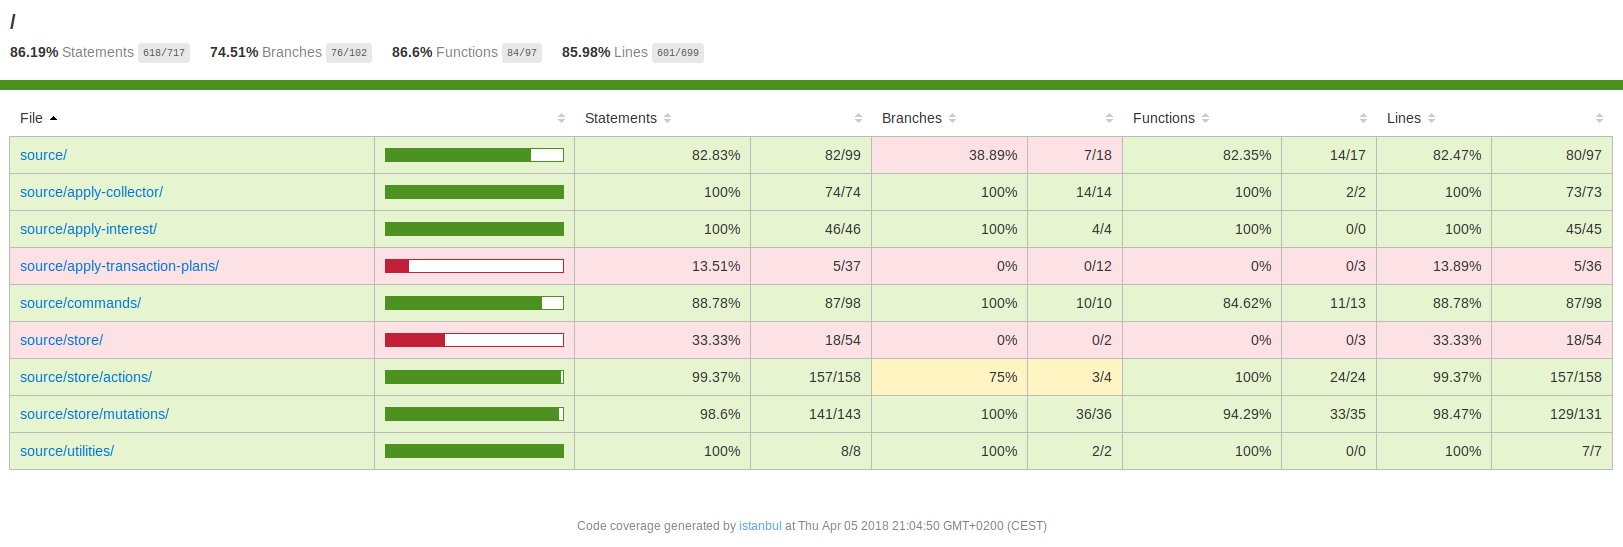Open source/apply-interest/ link
This screenshot has height=547, width=1623.
click(x=88, y=229)
